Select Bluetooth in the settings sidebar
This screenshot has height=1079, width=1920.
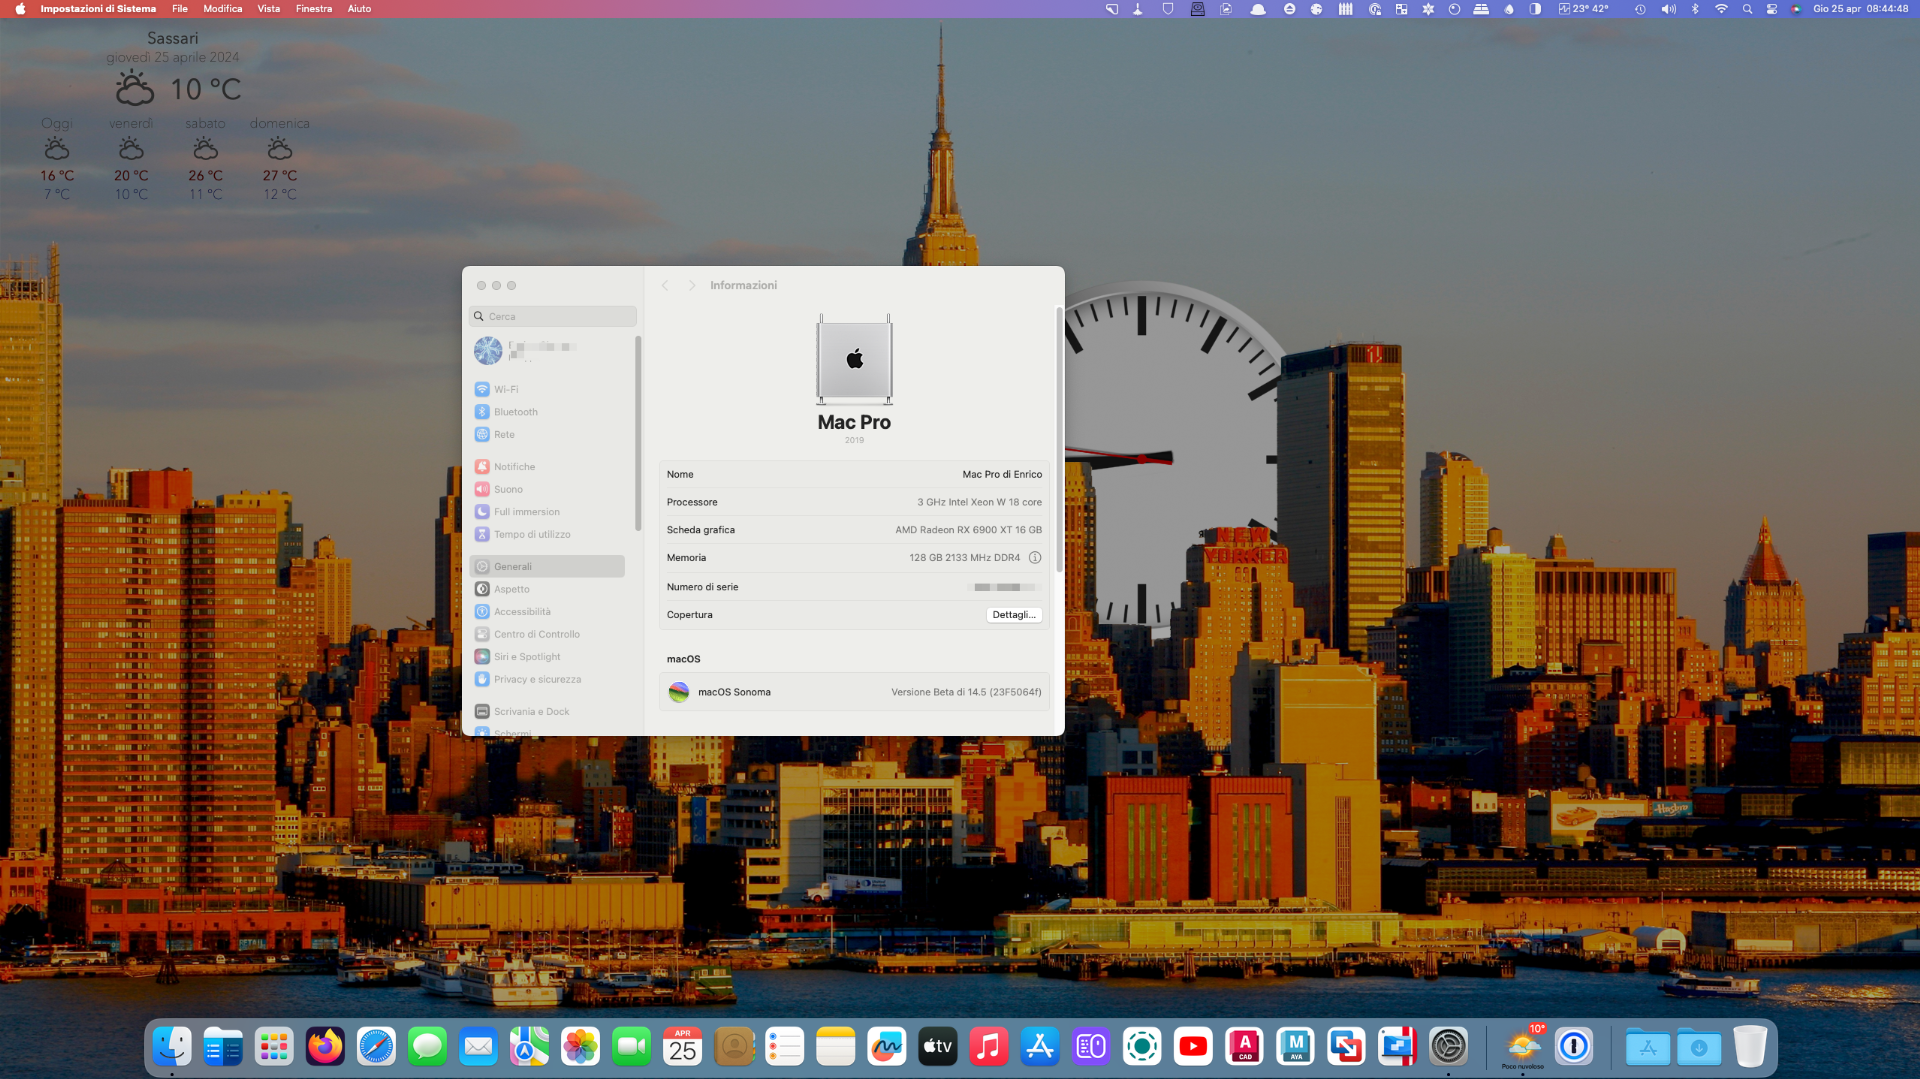pos(515,412)
